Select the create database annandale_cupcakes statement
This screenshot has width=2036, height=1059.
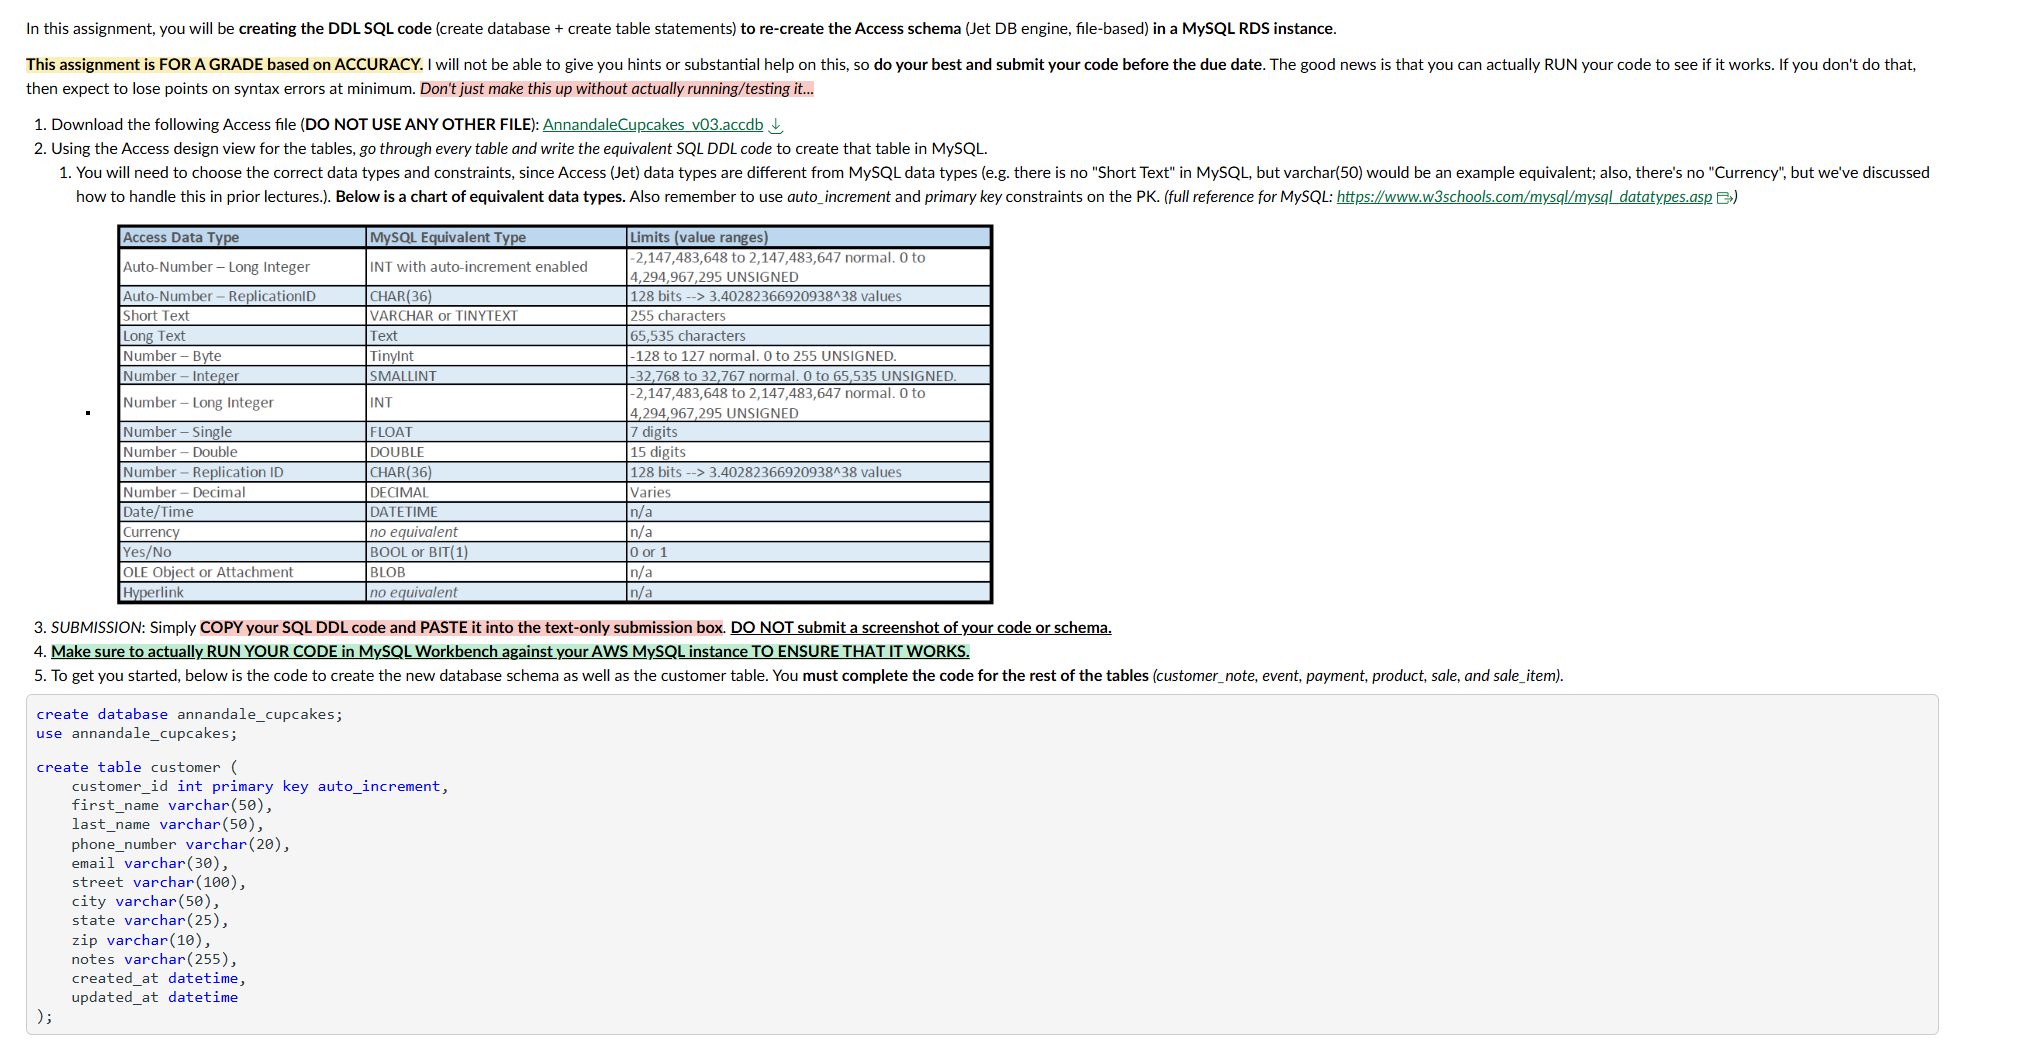[x=189, y=713]
